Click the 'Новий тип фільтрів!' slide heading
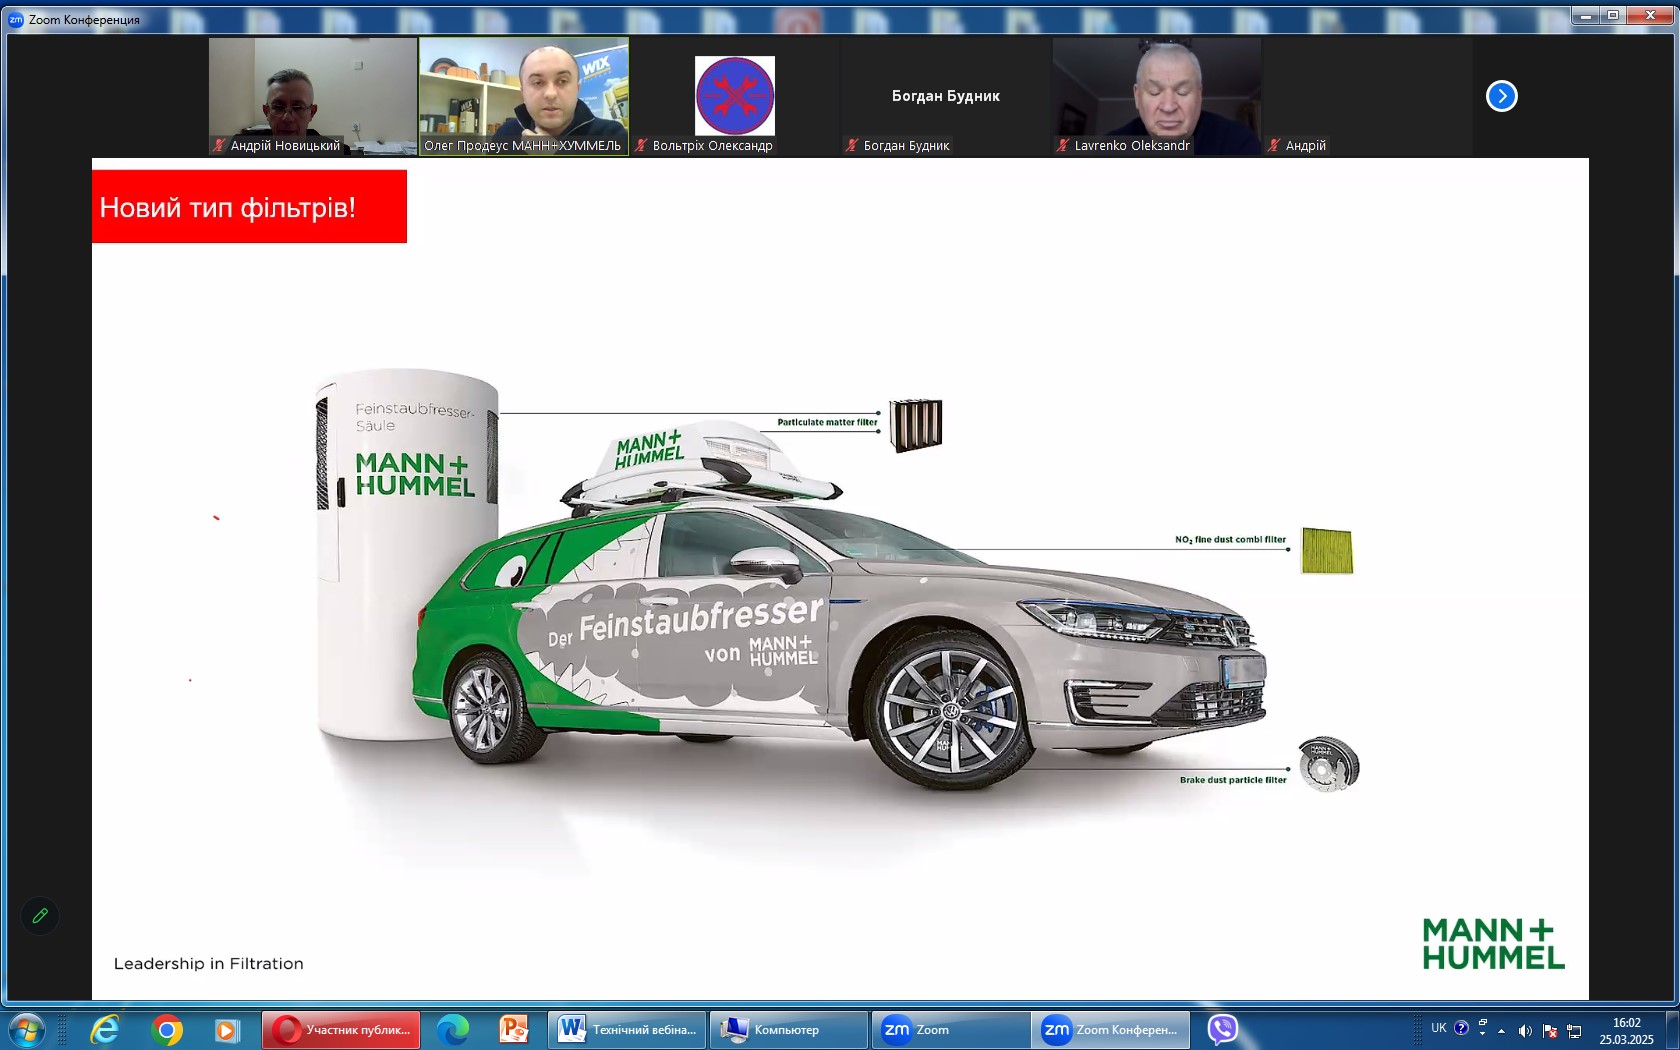The width and height of the screenshot is (1680, 1050). (x=228, y=208)
